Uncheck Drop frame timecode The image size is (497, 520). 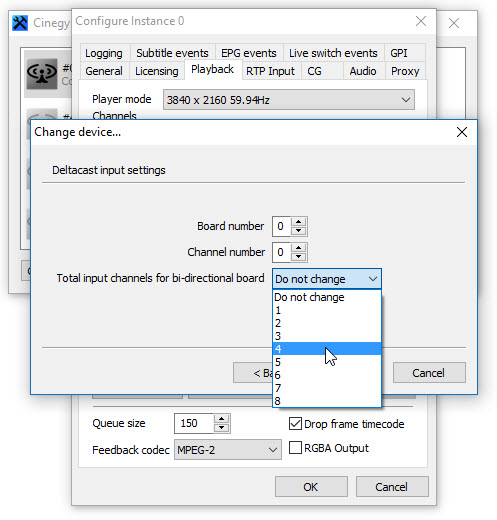tap(295, 423)
